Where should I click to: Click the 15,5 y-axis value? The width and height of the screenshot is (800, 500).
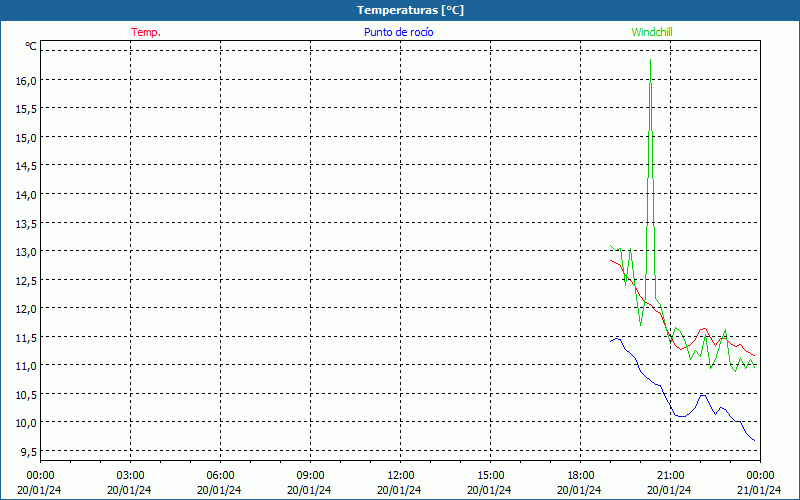[26, 109]
